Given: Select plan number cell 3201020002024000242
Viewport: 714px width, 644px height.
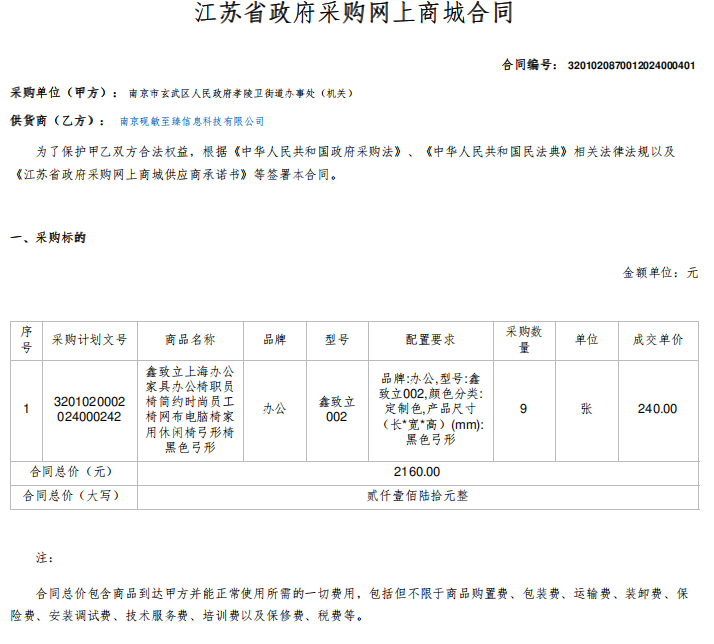Looking at the screenshot, I should pos(90,409).
